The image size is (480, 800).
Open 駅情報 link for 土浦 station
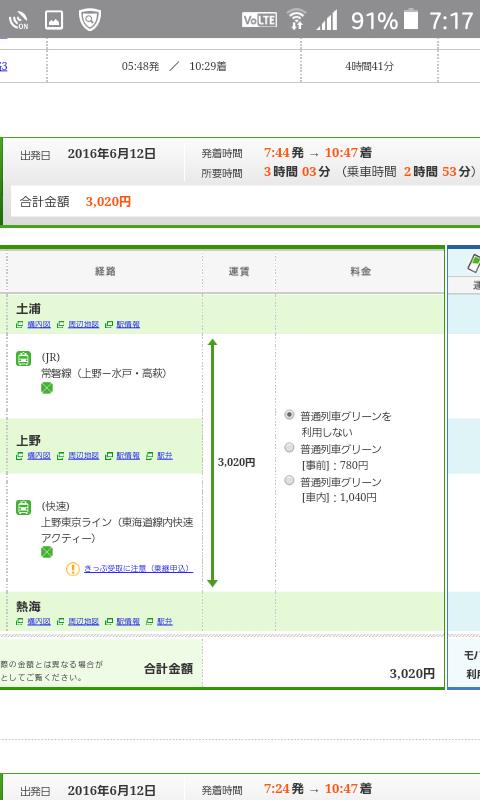click(x=128, y=324)
